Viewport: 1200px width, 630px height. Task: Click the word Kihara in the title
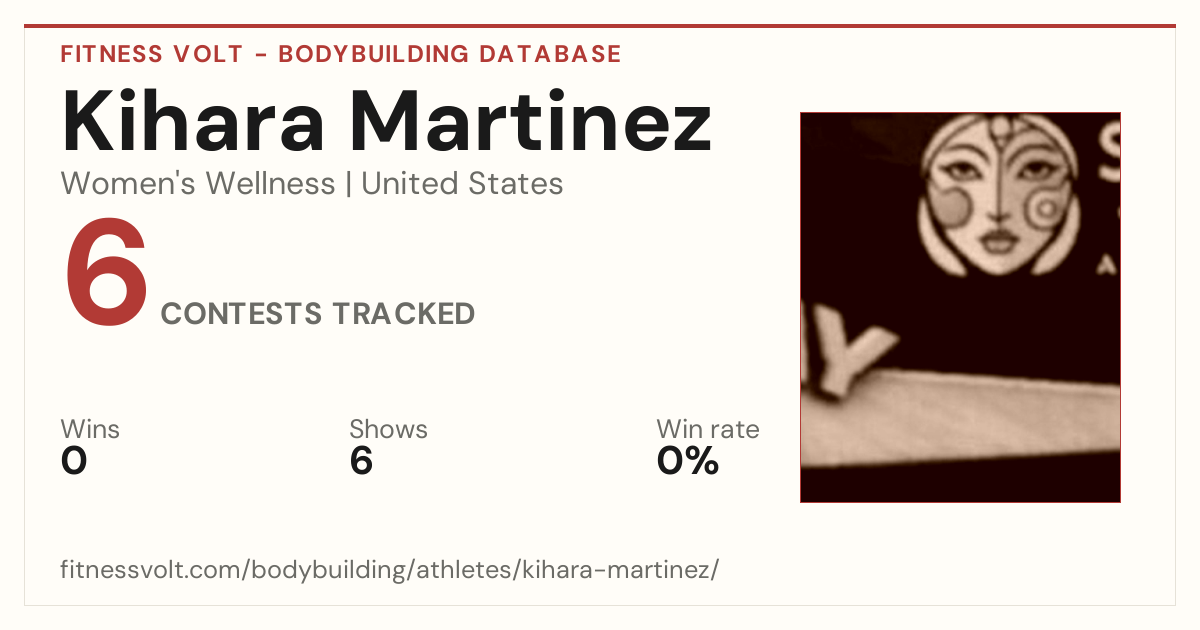tap(193, 120)
